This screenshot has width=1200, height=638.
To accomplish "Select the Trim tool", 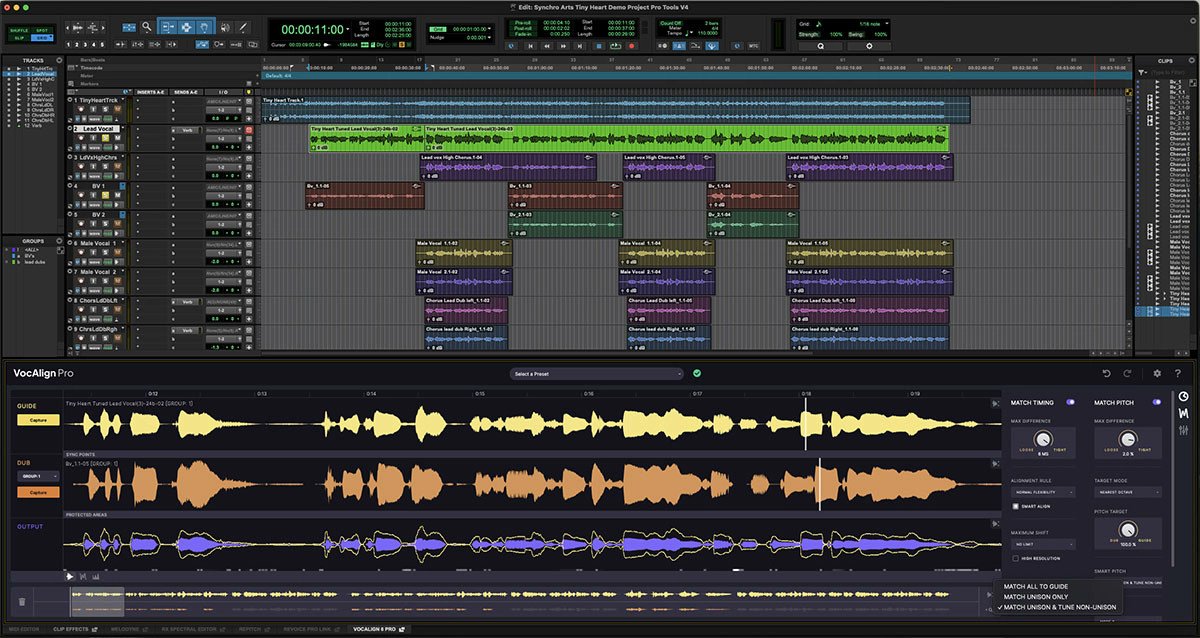I will pos(166,27).
